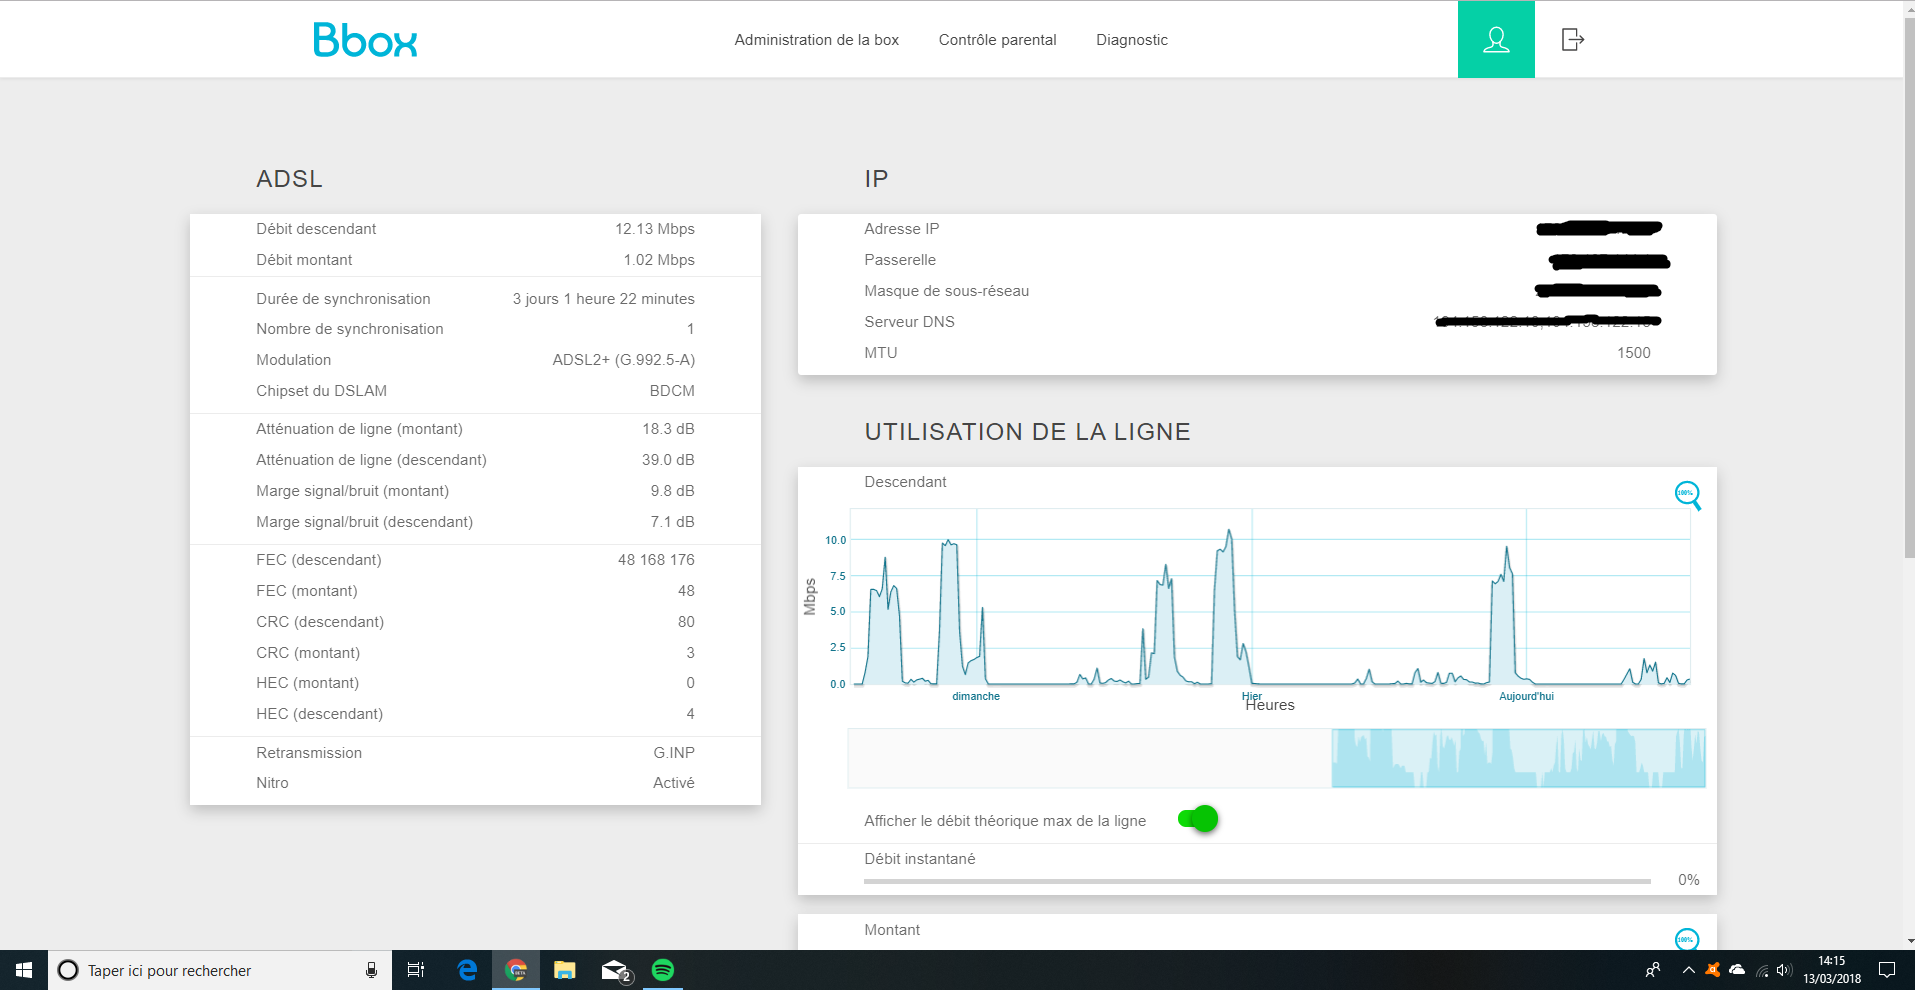The image size is (1915, 990).
Task: Open File Explorer from taskbar
Action: 565,970
